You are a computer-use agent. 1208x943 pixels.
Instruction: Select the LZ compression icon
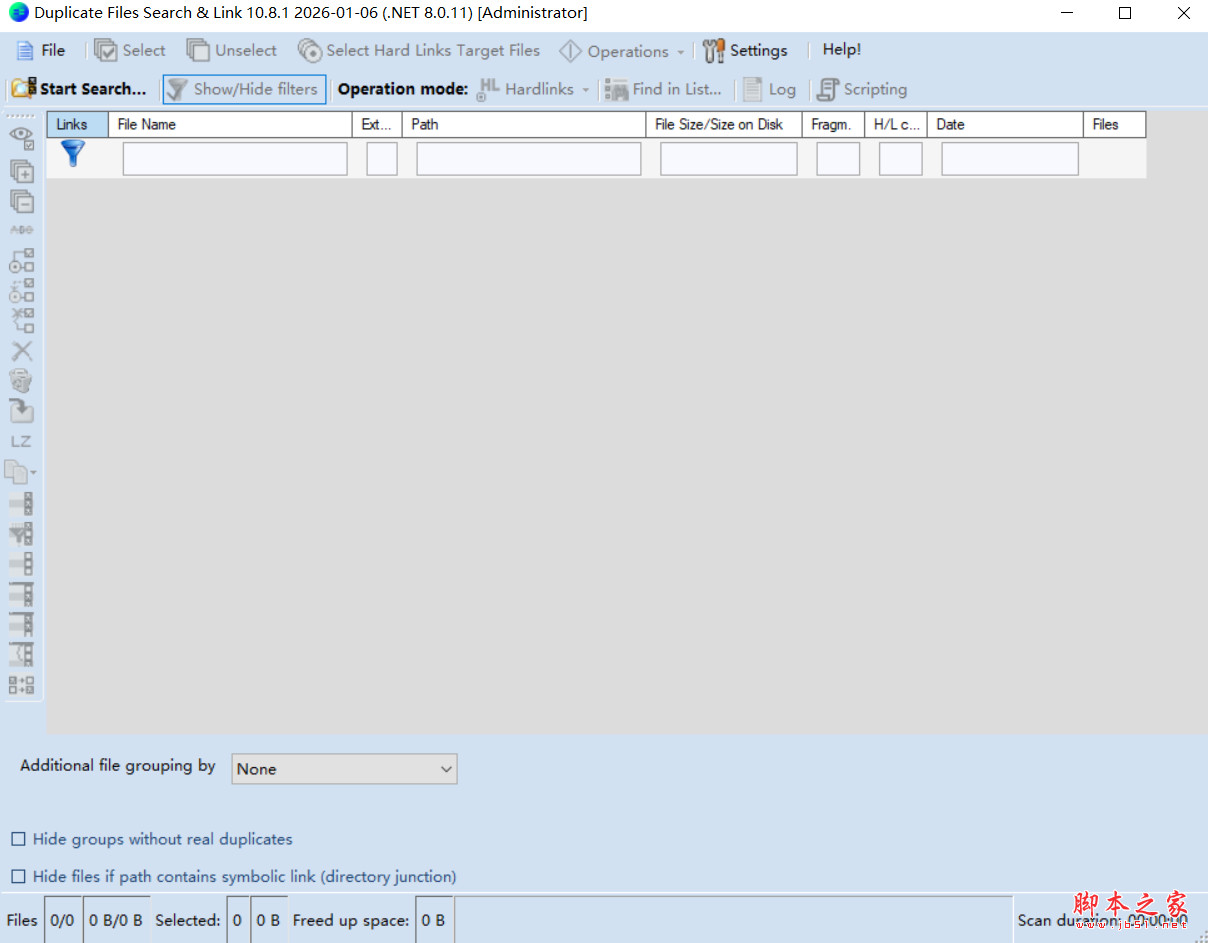[22, 441]
